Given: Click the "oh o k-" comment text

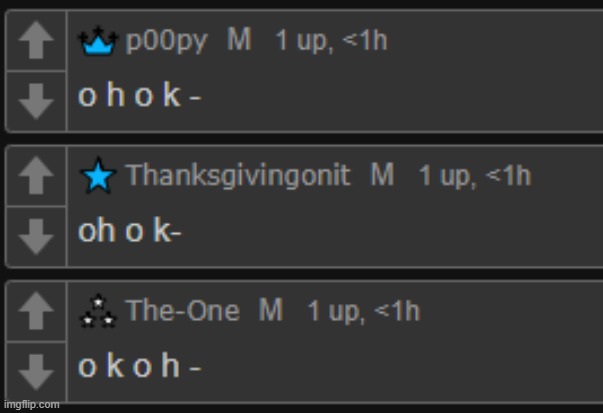Looking at the screenshot, I should pos(129,230).
